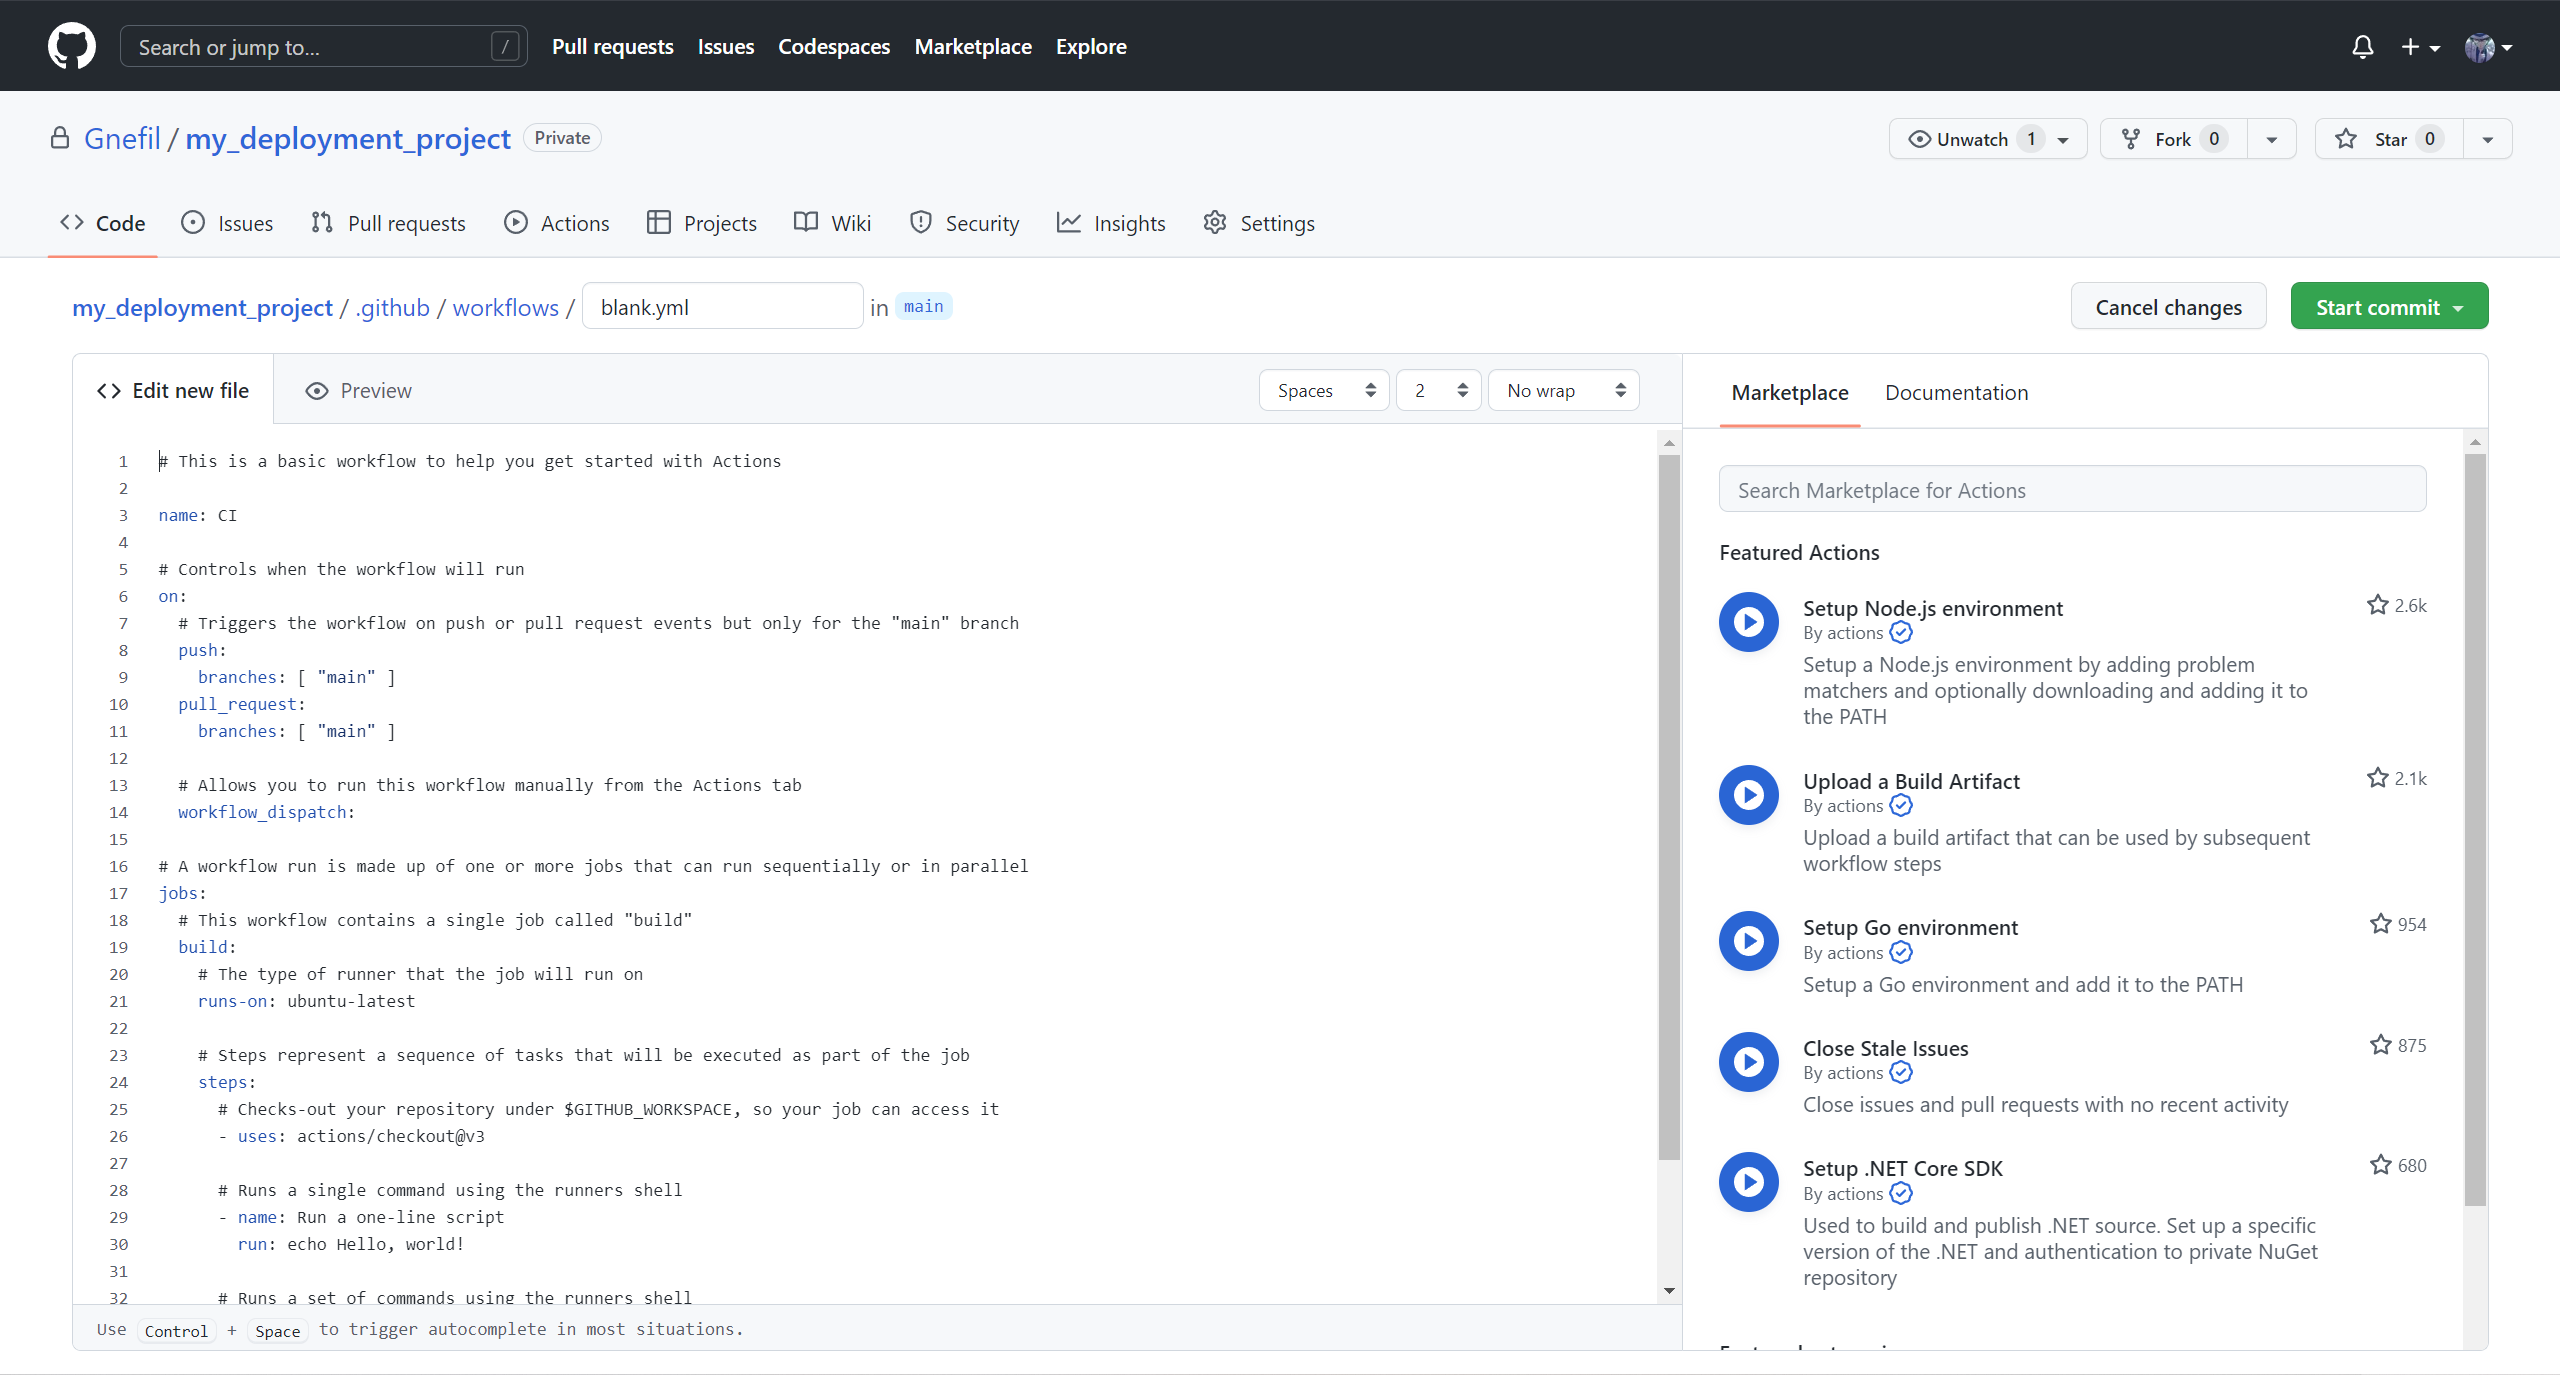Open the notifications bell icon

pyautogui.click(x=2361, y=46)
